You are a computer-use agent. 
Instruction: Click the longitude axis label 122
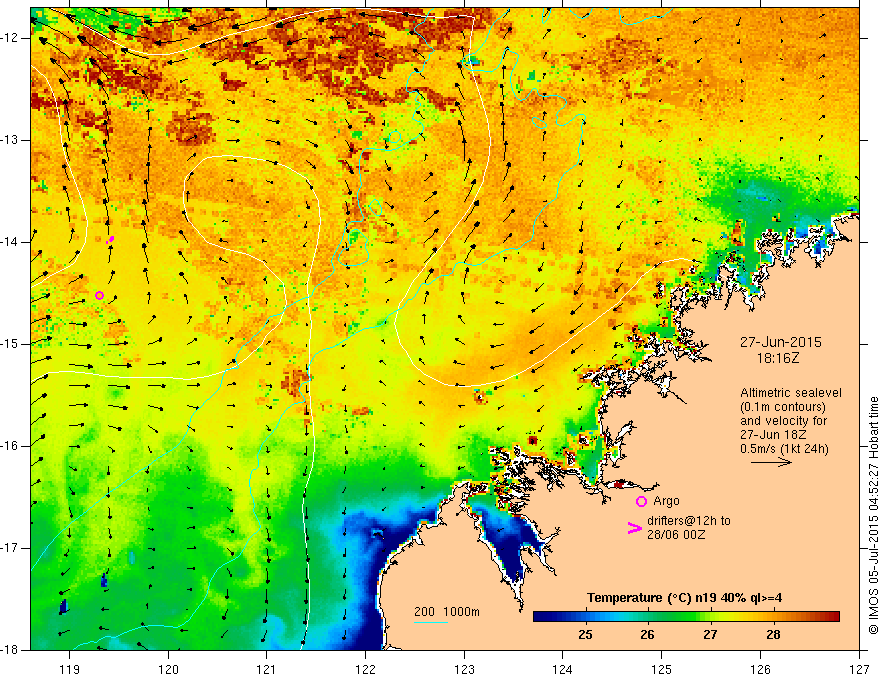tap(365, 669)
